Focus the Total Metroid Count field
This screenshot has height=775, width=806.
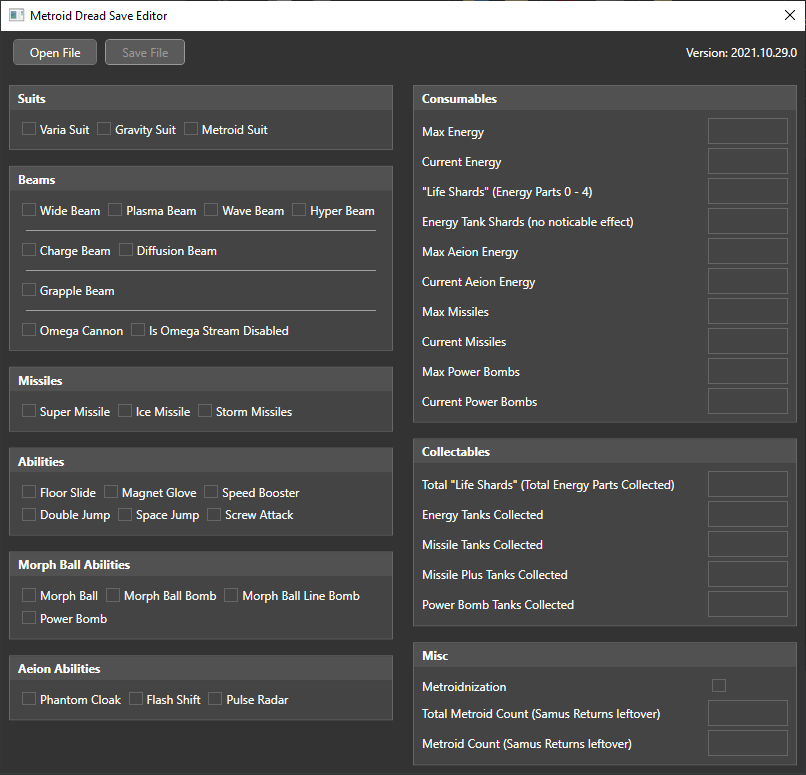coord(733,713)
